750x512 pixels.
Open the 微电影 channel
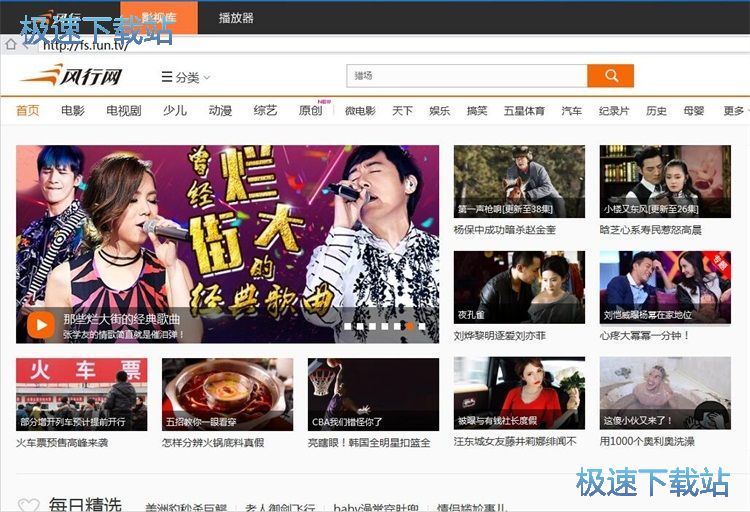pyautogui.click(x=360, y=111)
